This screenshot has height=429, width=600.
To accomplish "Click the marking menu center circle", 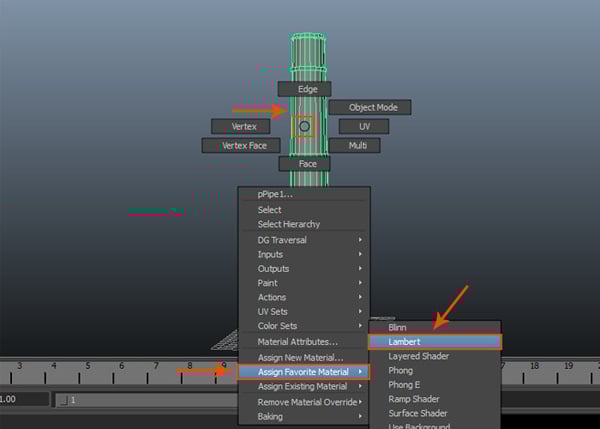I will [x=305, y=126].
